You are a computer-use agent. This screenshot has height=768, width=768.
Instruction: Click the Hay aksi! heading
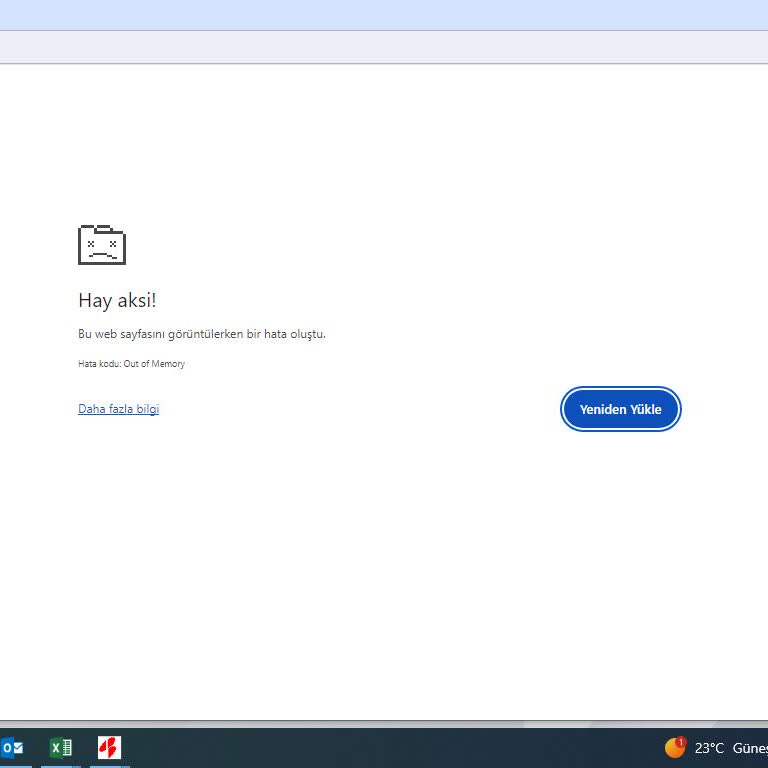pyautogui.click(x=117, y=300)
